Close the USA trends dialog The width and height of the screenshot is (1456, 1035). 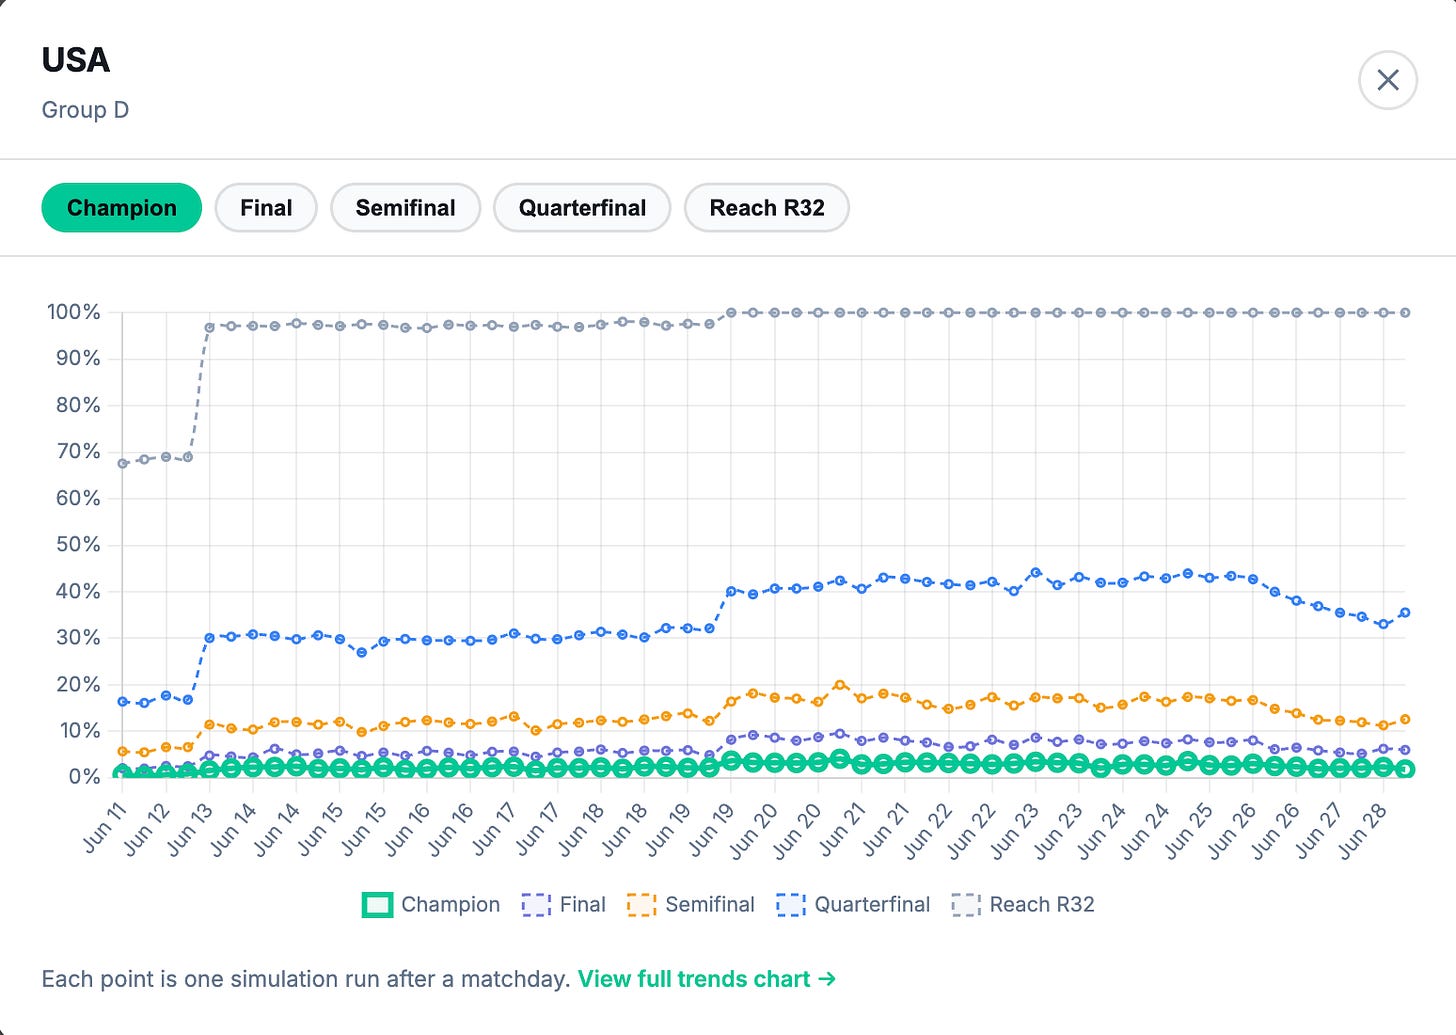point(1388,80)
